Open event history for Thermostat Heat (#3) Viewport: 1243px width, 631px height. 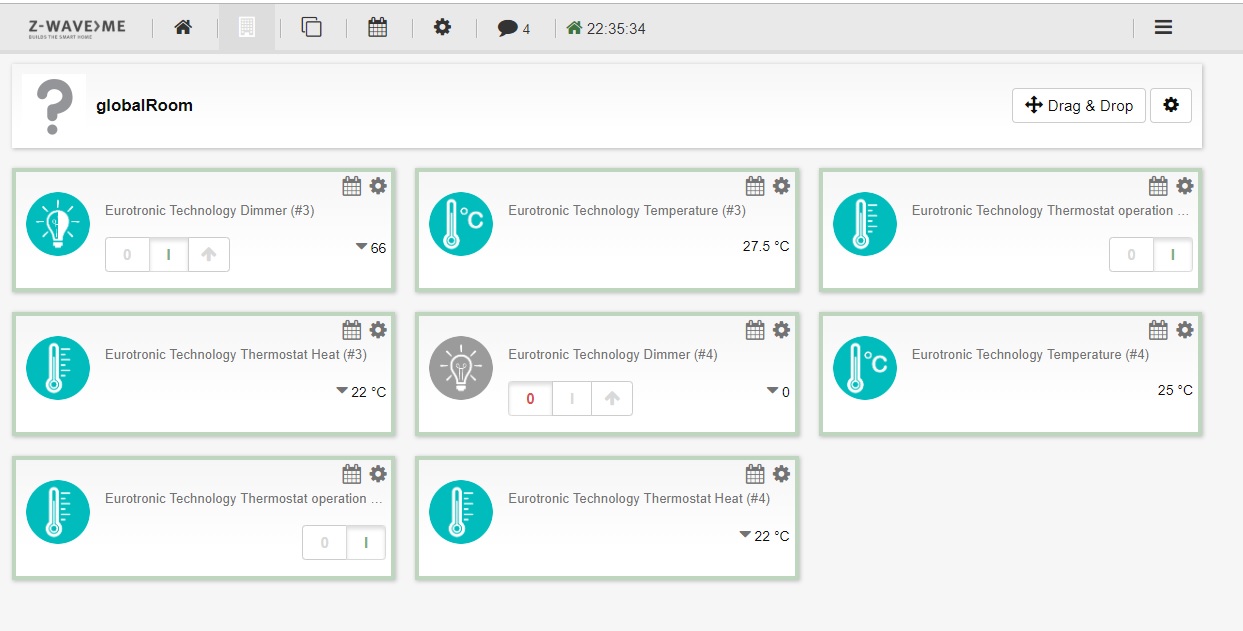pyautogui.click(x=352, y=330)
